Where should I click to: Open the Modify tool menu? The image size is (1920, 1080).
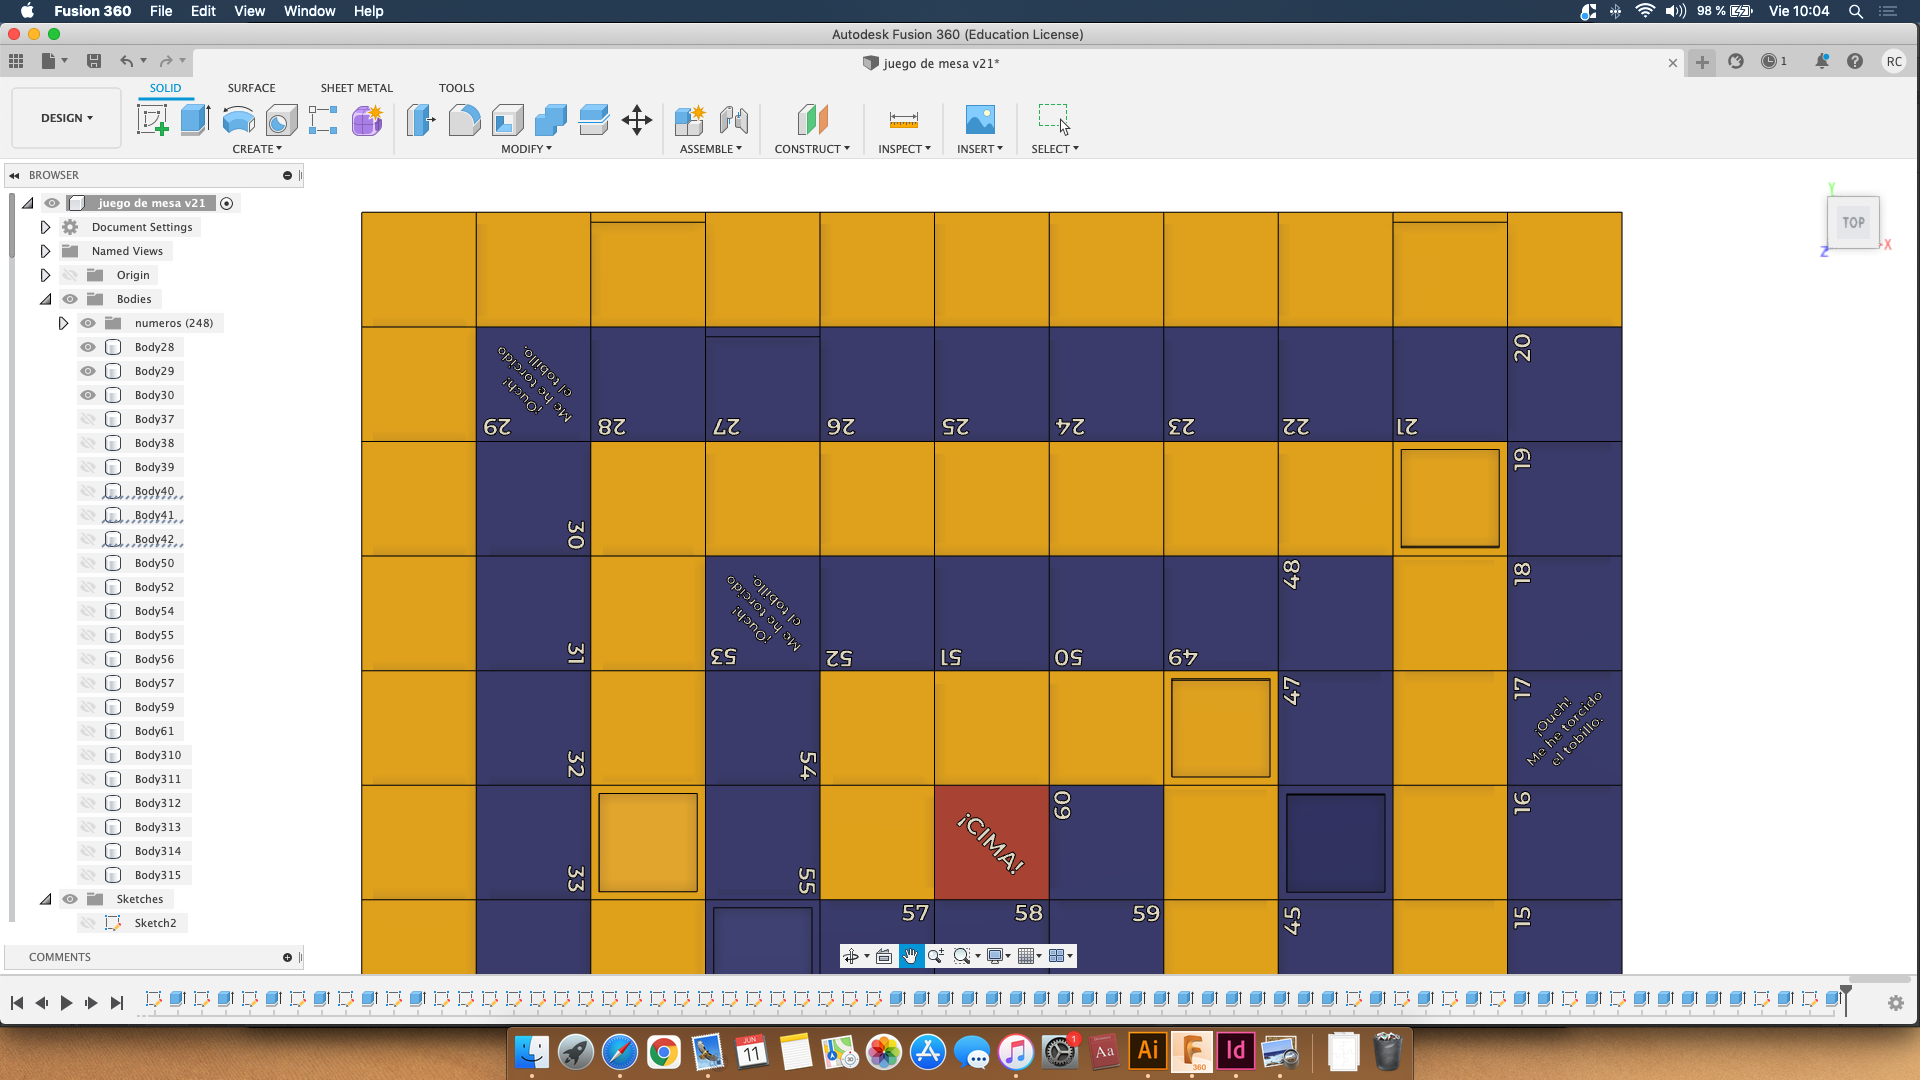click(525, 149)
